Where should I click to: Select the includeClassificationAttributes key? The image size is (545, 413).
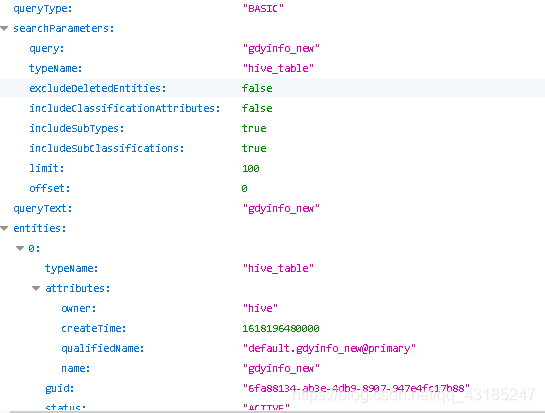(125, 108)
